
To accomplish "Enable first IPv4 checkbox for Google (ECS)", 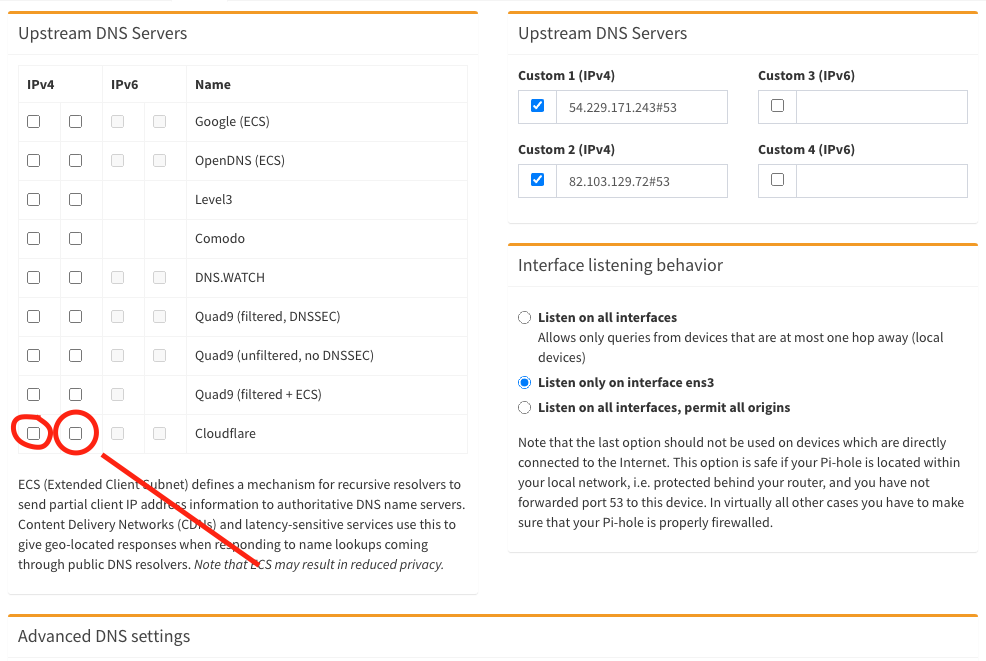I will pos(34,121).
